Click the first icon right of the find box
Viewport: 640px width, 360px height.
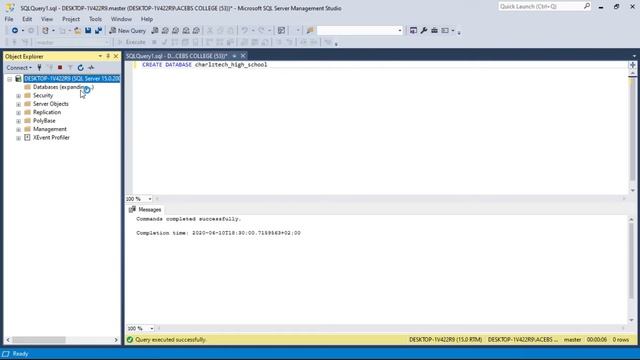coord(413,31)
